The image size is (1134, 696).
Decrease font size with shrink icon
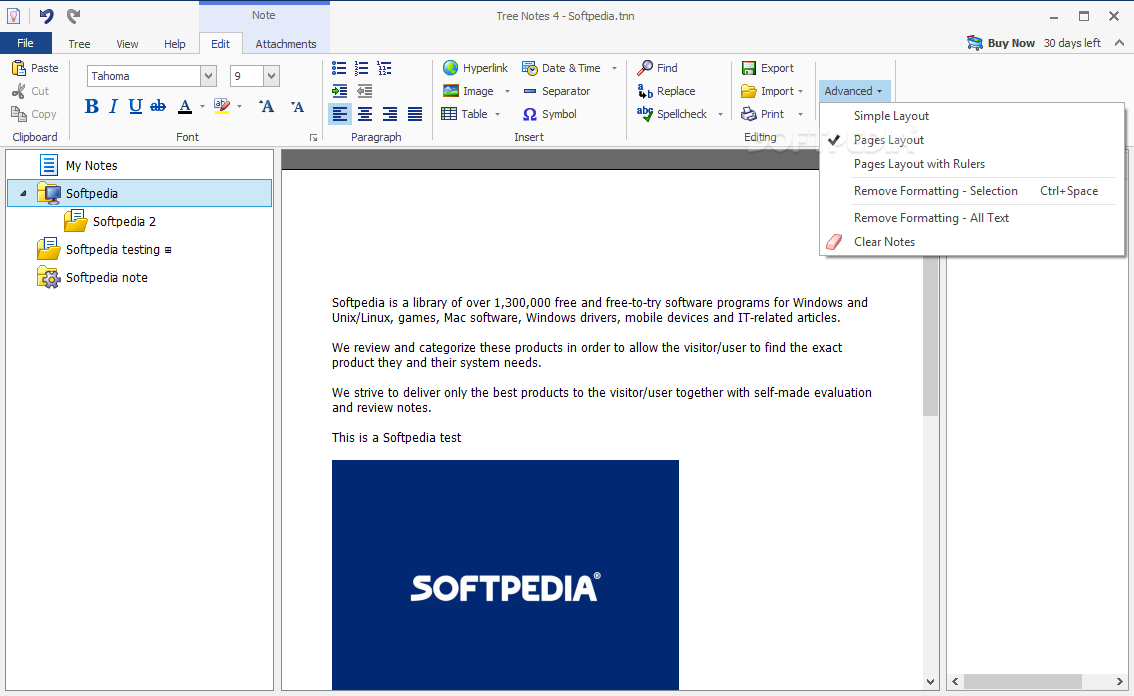(x=297, y=106)
